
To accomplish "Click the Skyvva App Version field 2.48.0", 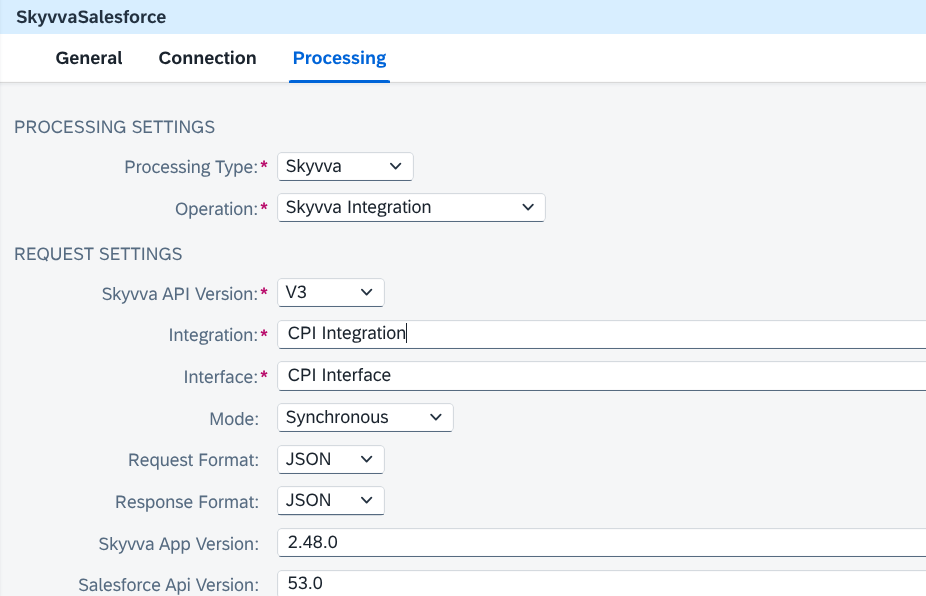I will (602, 542).
